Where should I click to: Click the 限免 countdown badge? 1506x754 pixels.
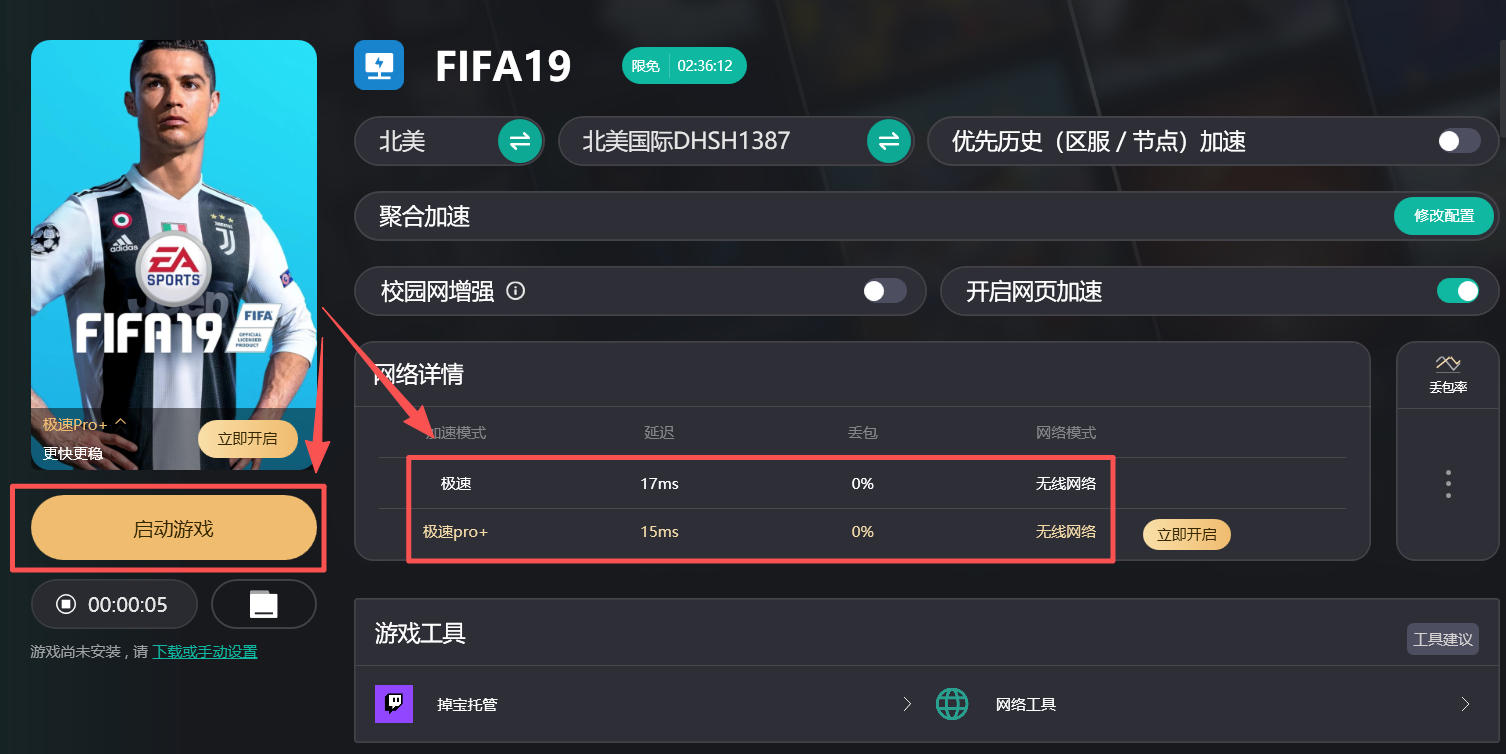[x=684, y=64]
